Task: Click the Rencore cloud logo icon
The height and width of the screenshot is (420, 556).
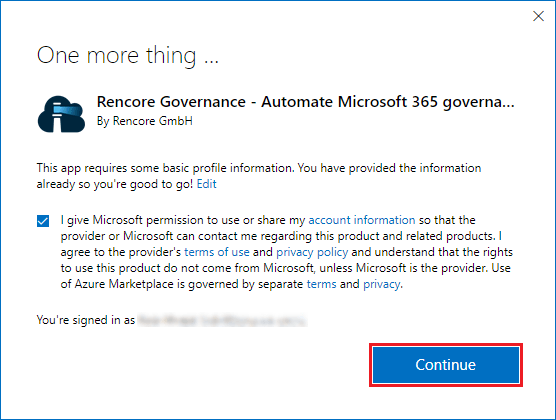Action: click(61, 114)
